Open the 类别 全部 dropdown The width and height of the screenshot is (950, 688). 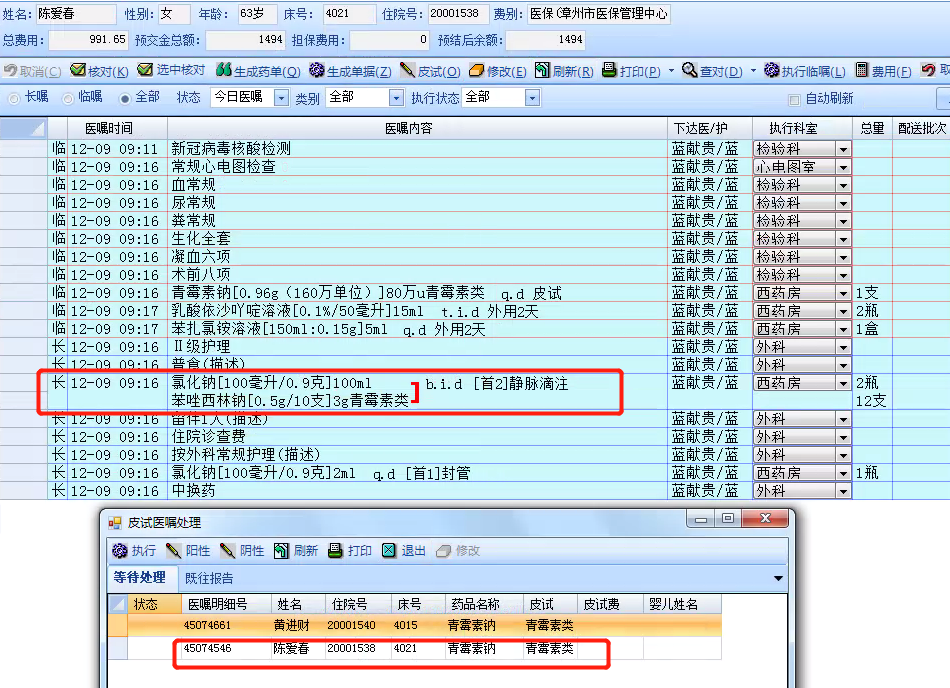396,98
